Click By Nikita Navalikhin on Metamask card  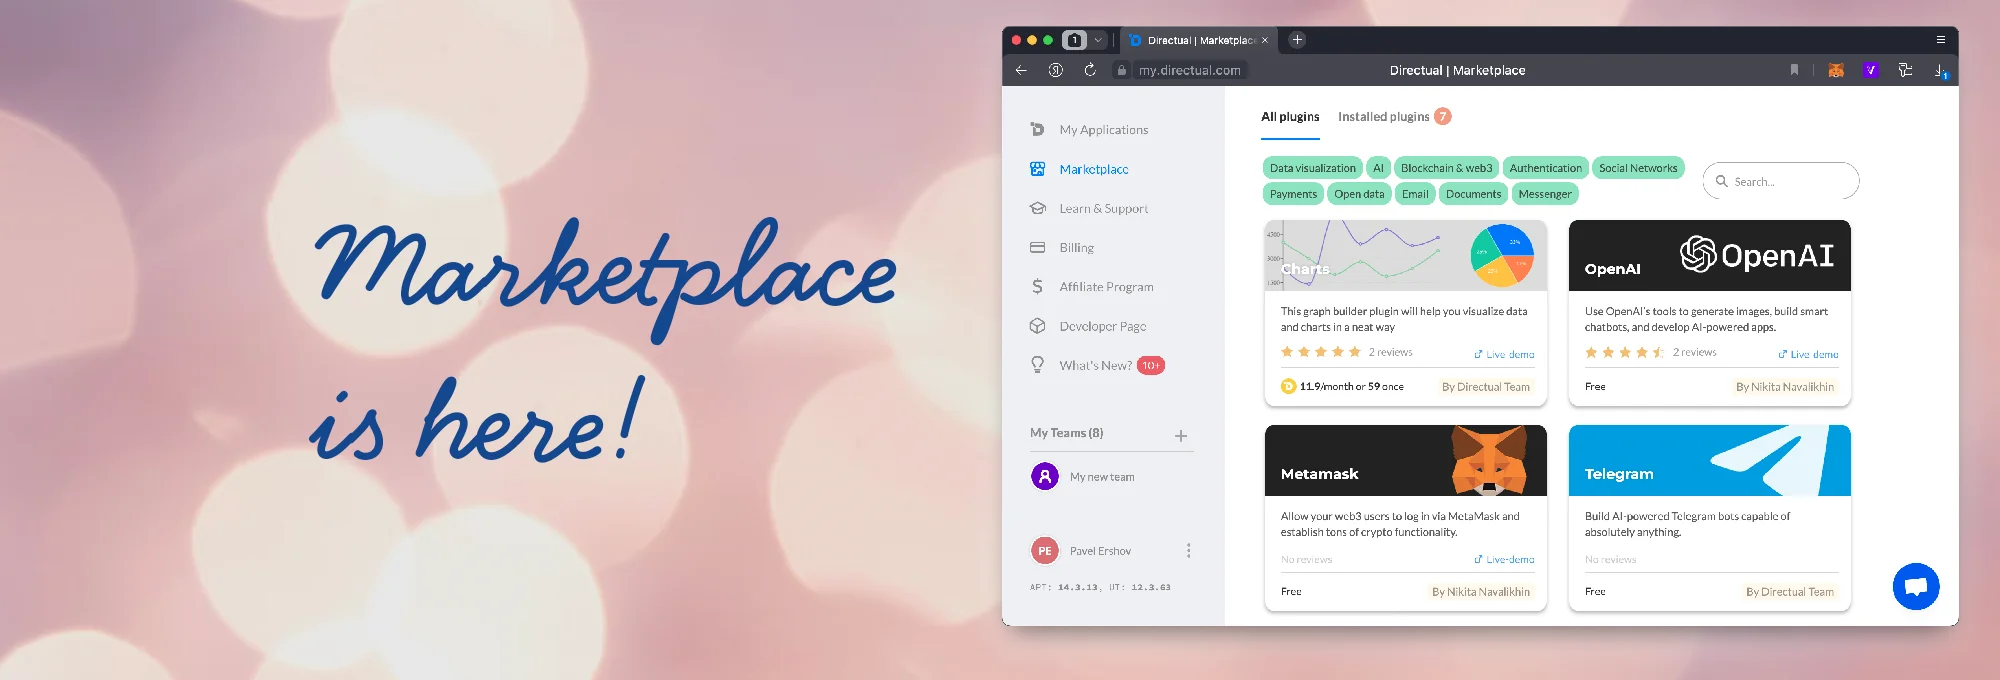click(x=1481, y=592)
